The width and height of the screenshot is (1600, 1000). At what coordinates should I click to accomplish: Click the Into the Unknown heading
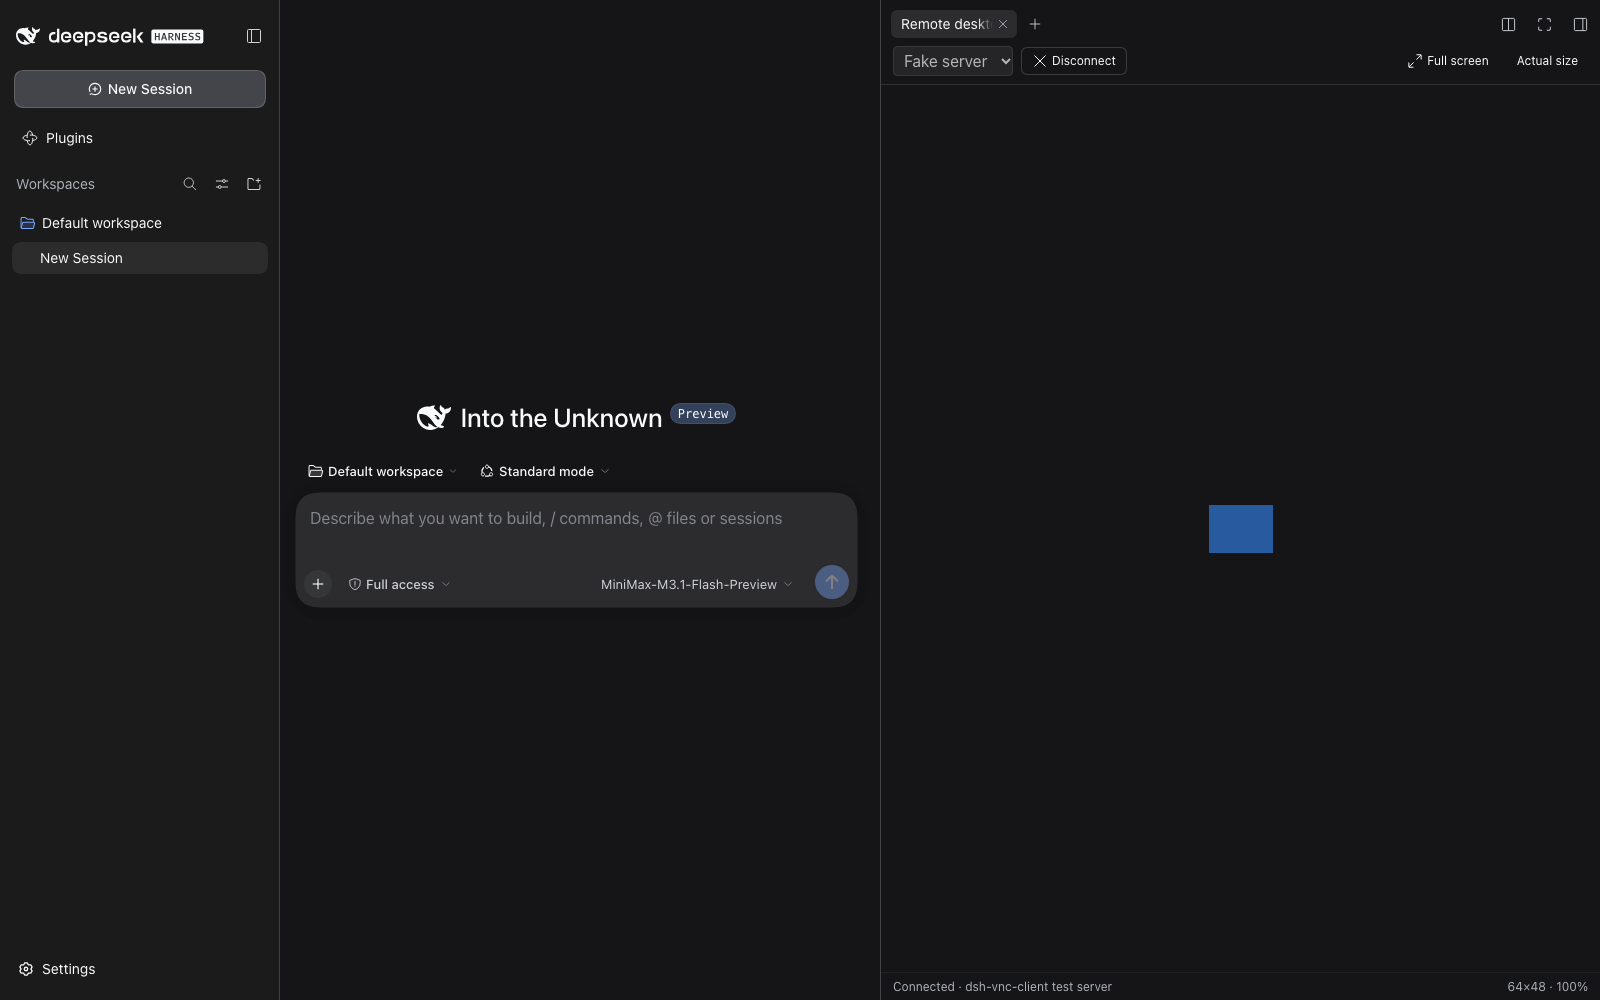click(x=561, y=418)
